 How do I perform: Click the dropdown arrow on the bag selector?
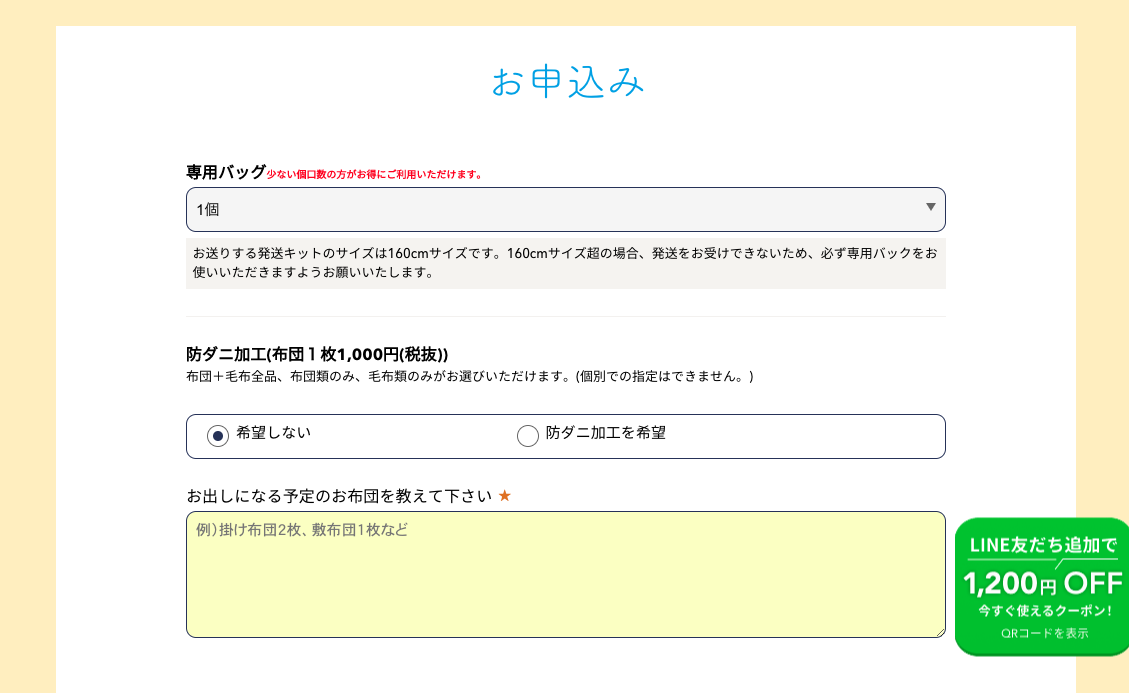[x=929, y=209]
